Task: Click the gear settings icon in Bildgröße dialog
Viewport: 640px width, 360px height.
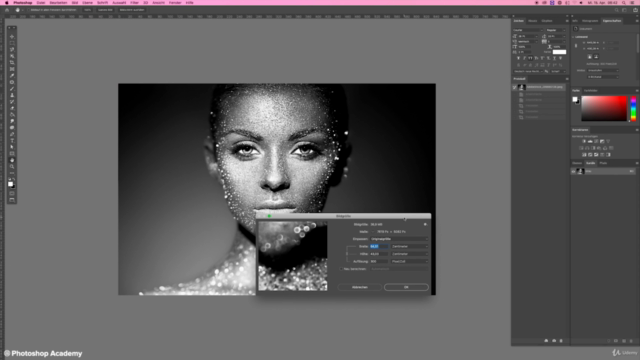Action: [x=425, y=224]
